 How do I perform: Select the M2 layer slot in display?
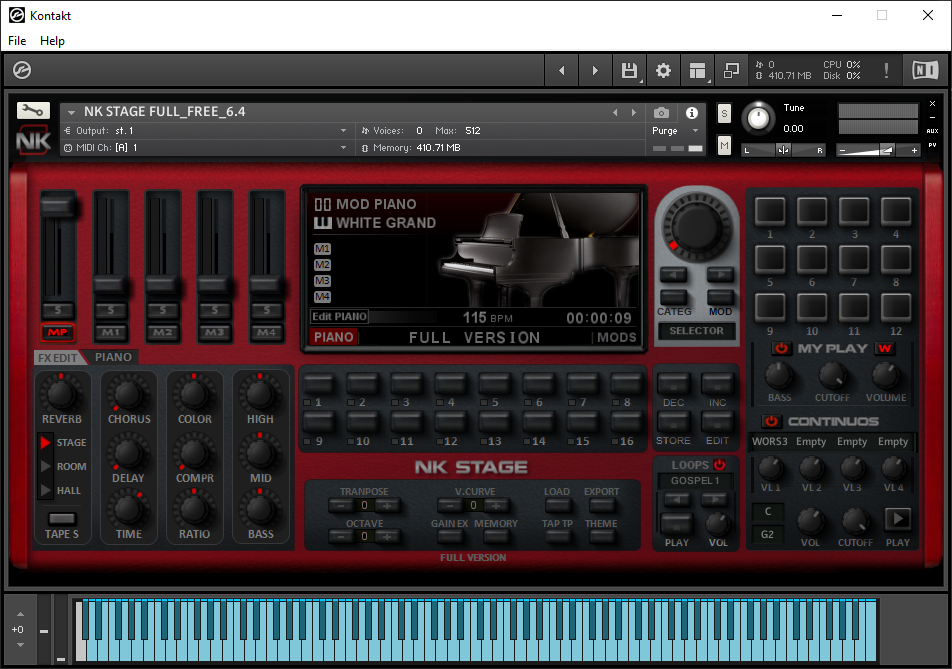(322, 265)
